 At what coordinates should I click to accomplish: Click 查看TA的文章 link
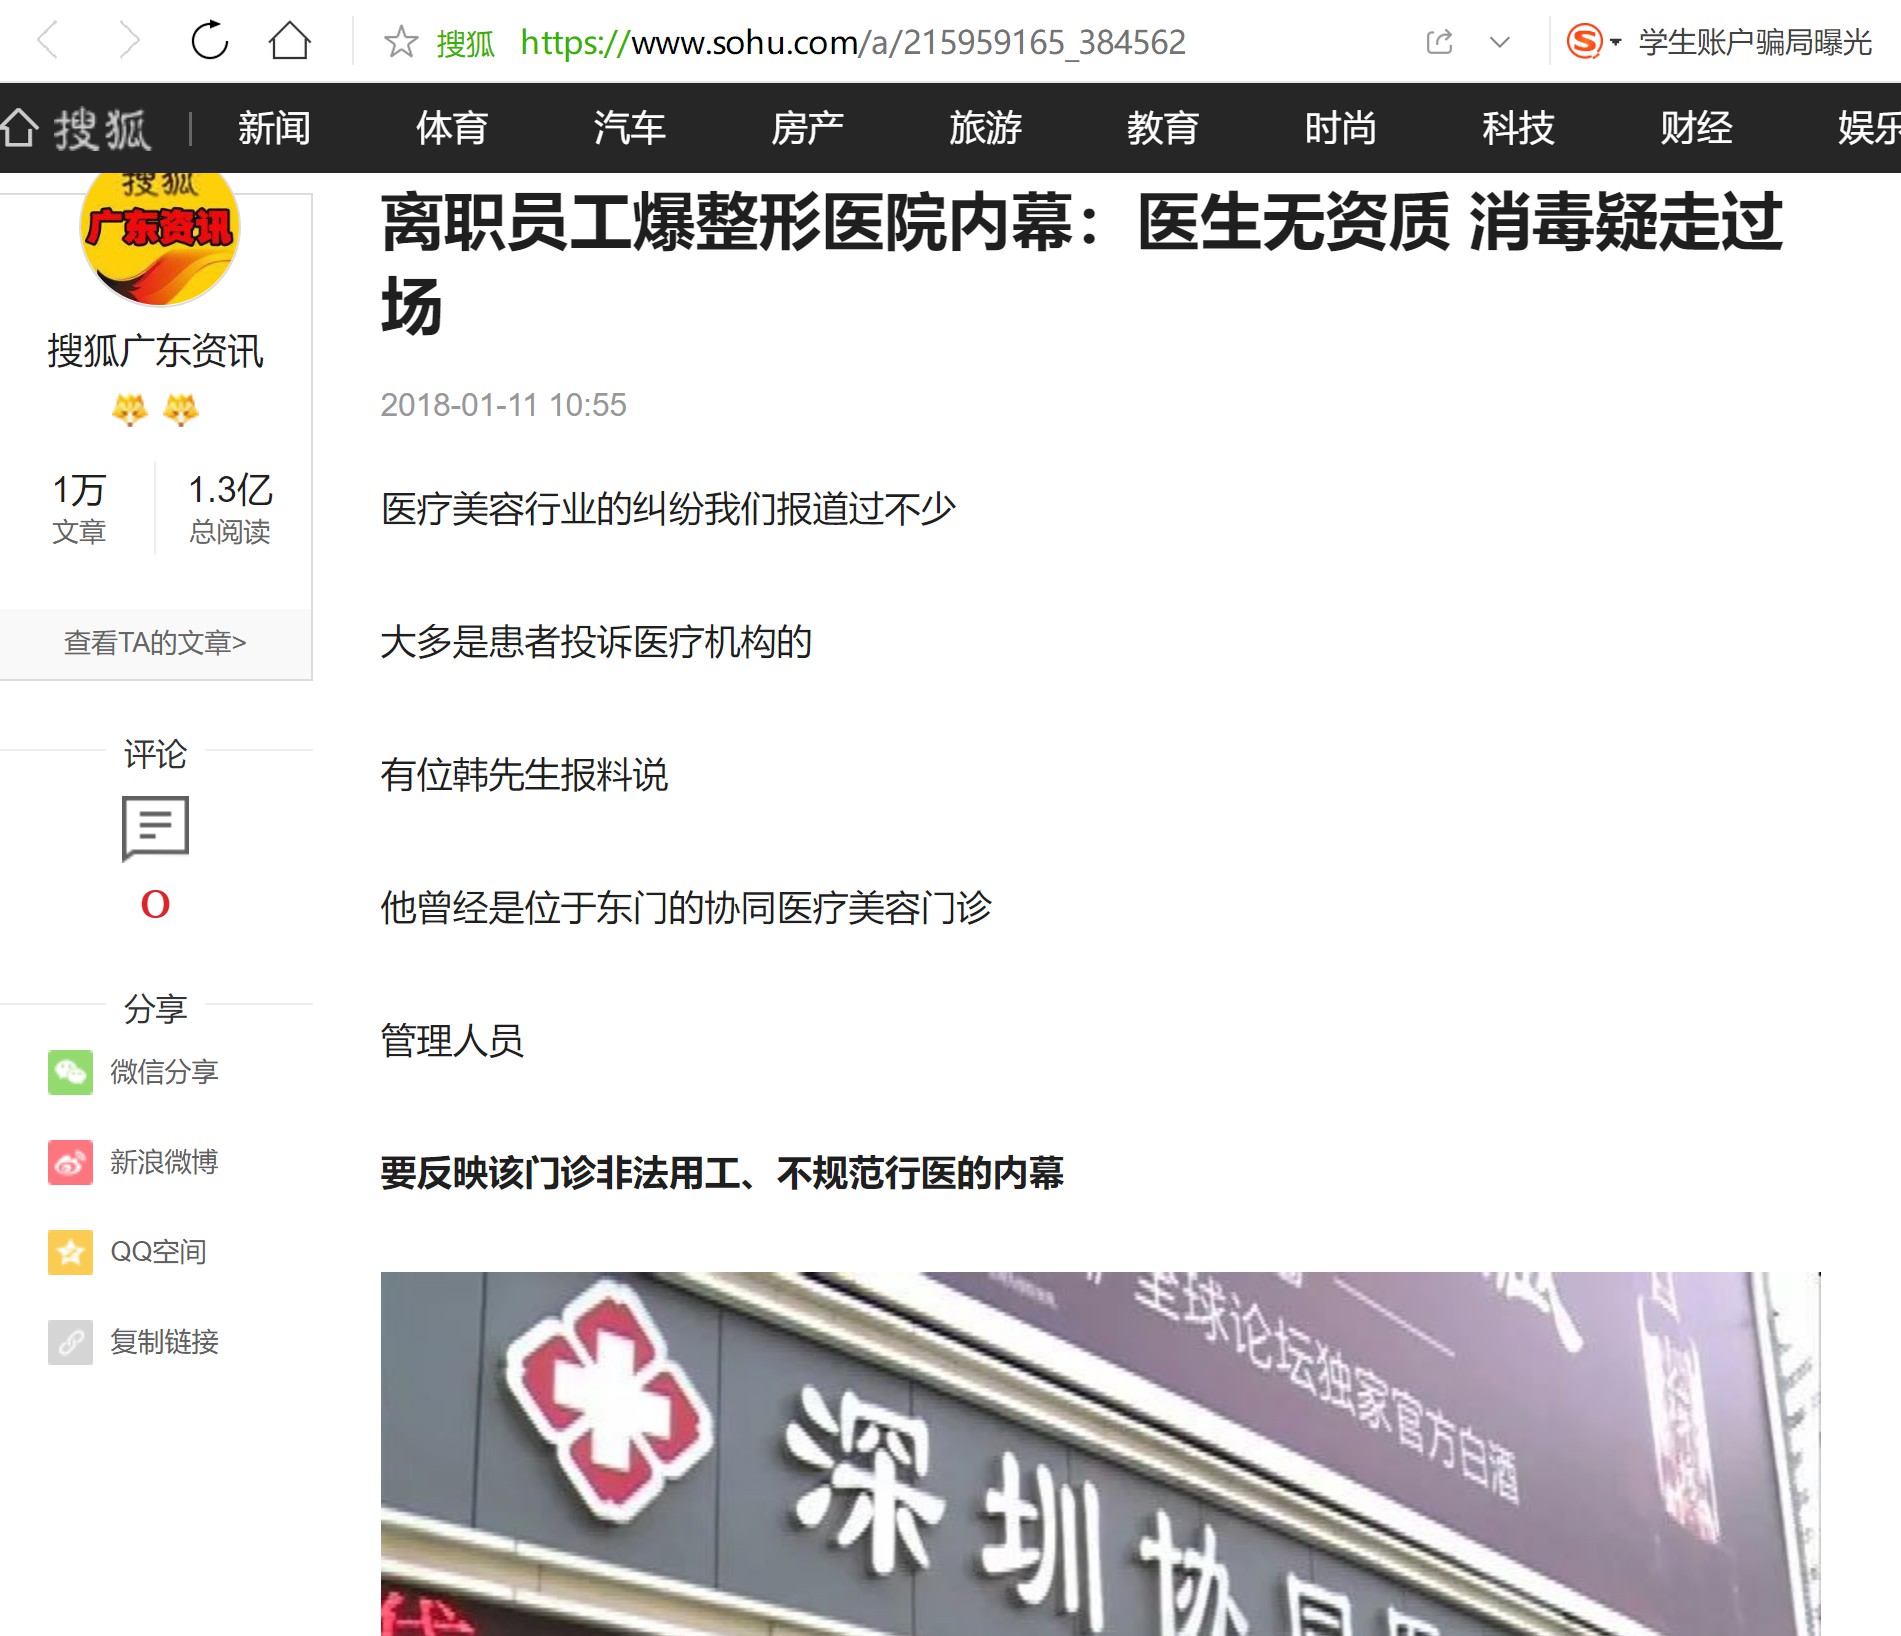click(155, 643)
